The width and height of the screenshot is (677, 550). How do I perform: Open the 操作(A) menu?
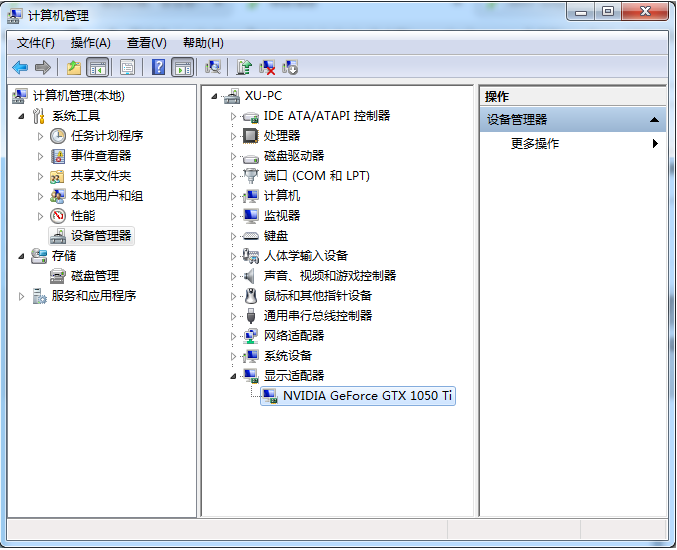click(90, 42)
